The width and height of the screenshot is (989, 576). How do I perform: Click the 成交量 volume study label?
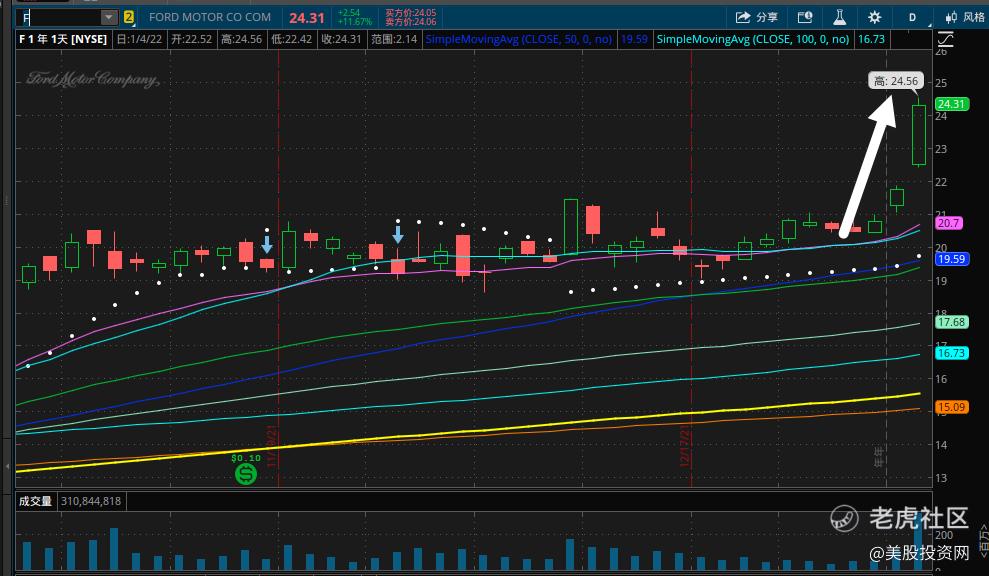click(x=35, y=502)
